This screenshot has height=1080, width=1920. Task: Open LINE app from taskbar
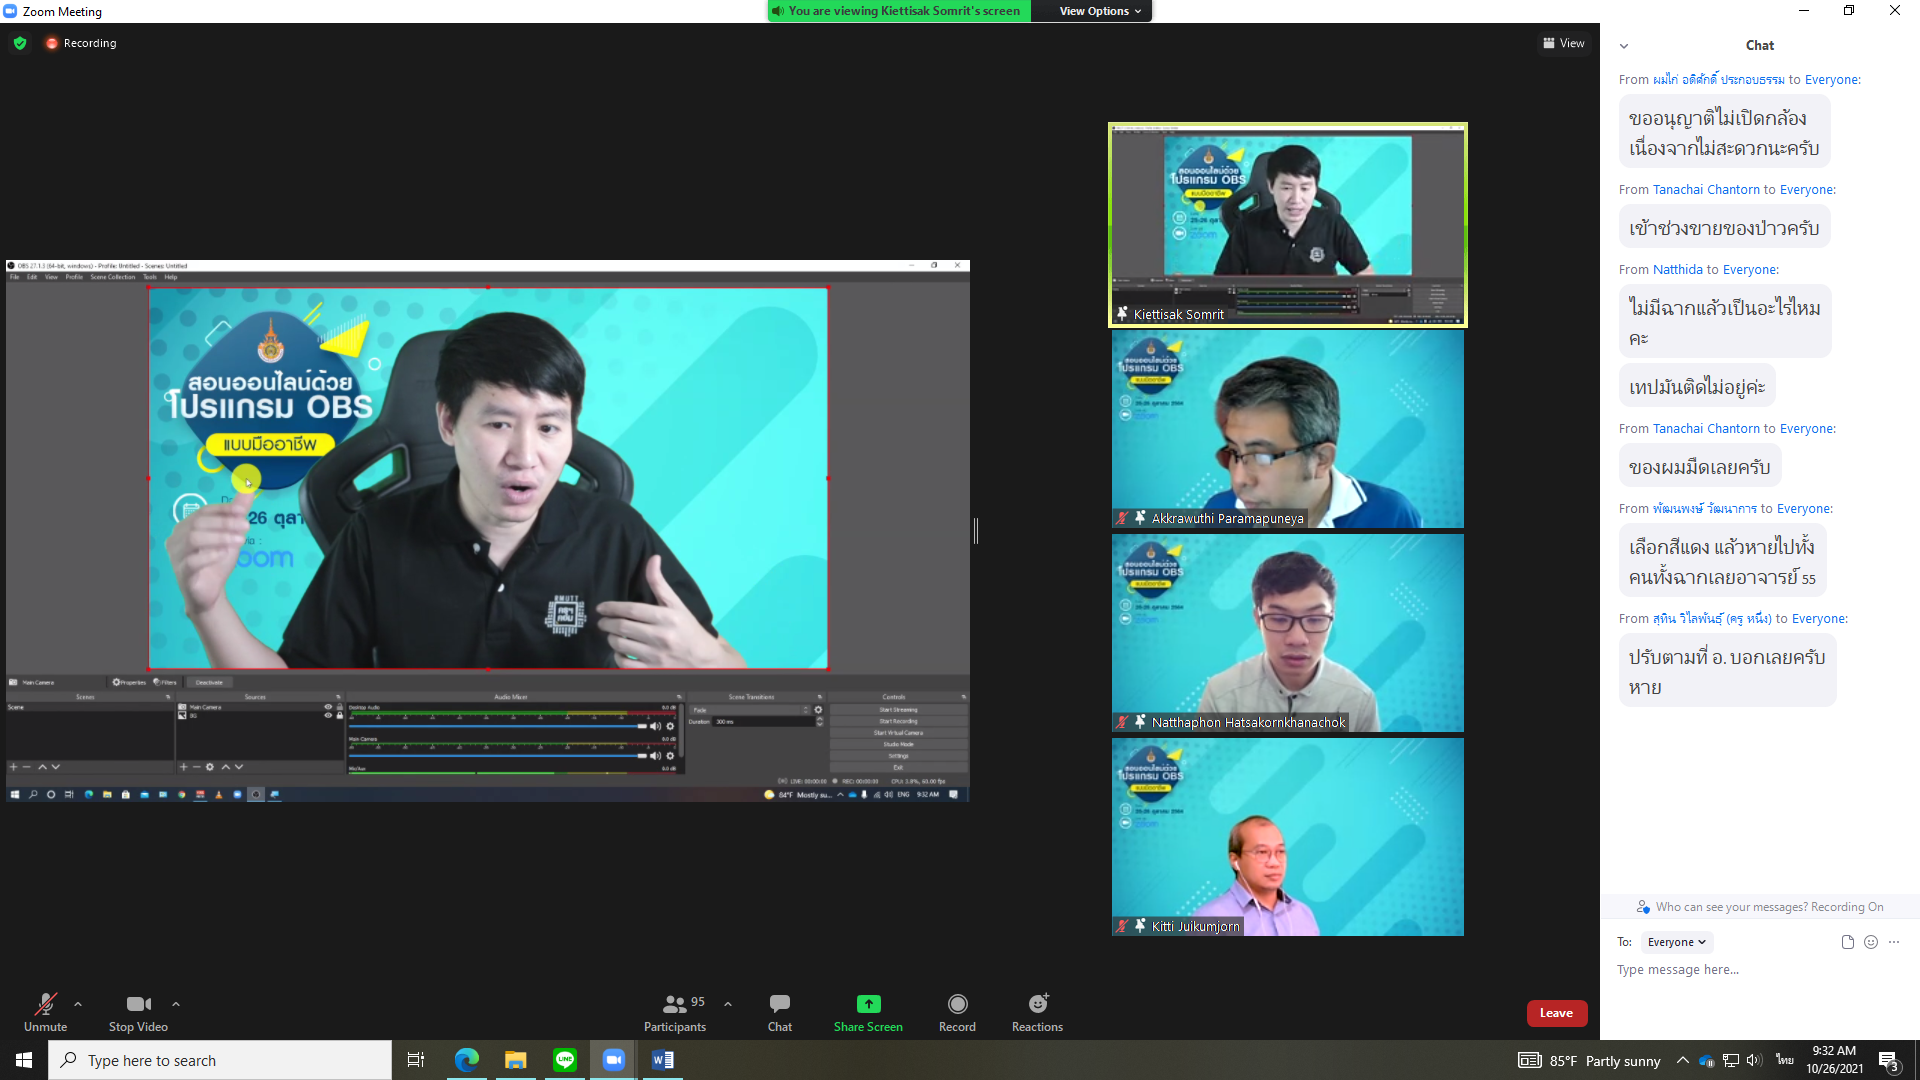coord(565,1060)
